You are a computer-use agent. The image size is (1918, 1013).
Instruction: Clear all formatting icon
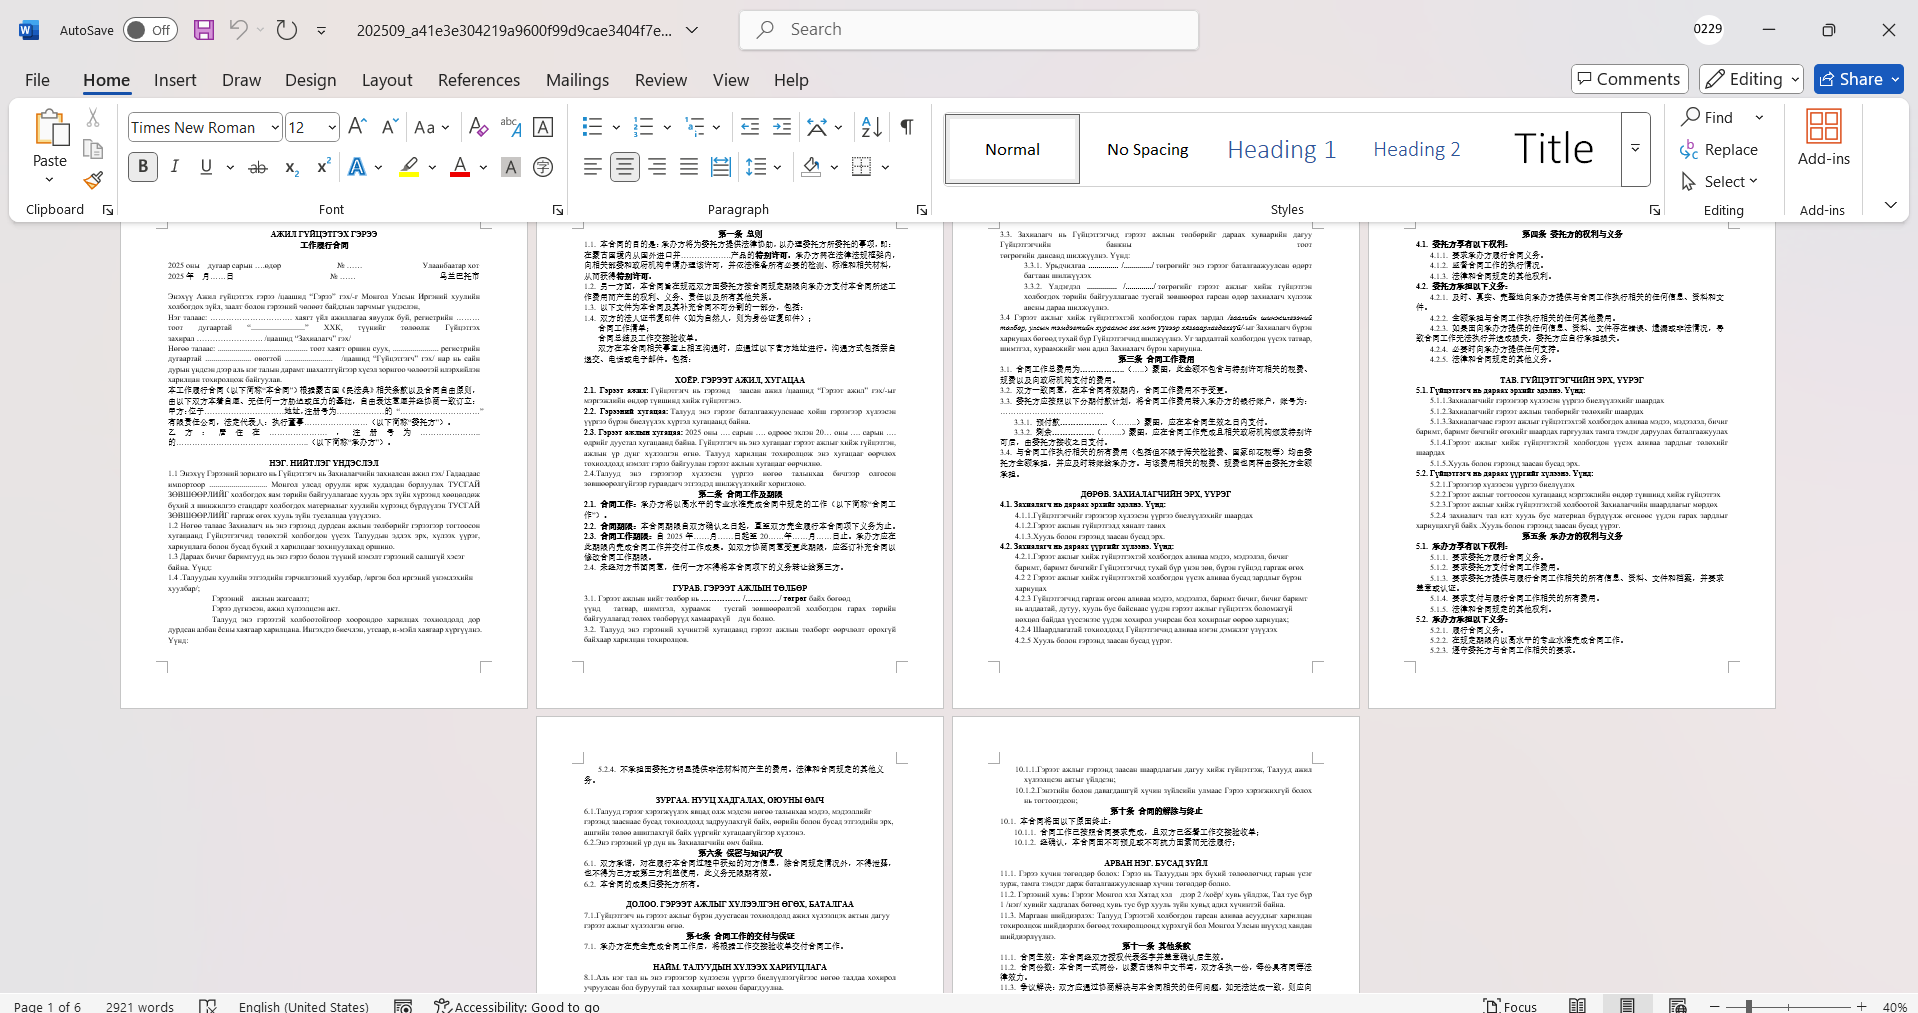pos(478,127)
